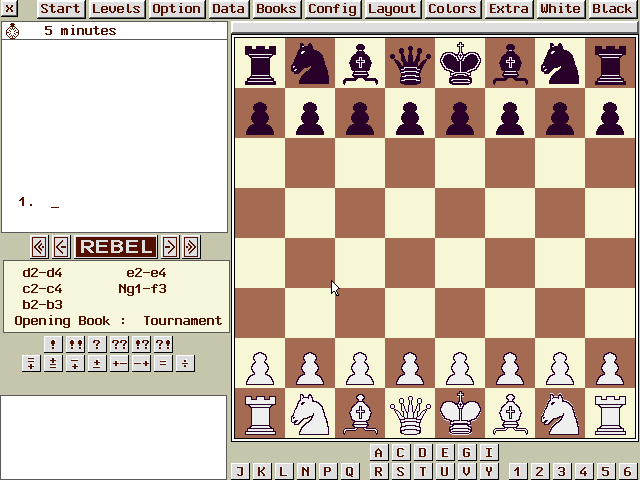Select the white queen on d1
Screen dimensions: 640x480
(410, 413)
